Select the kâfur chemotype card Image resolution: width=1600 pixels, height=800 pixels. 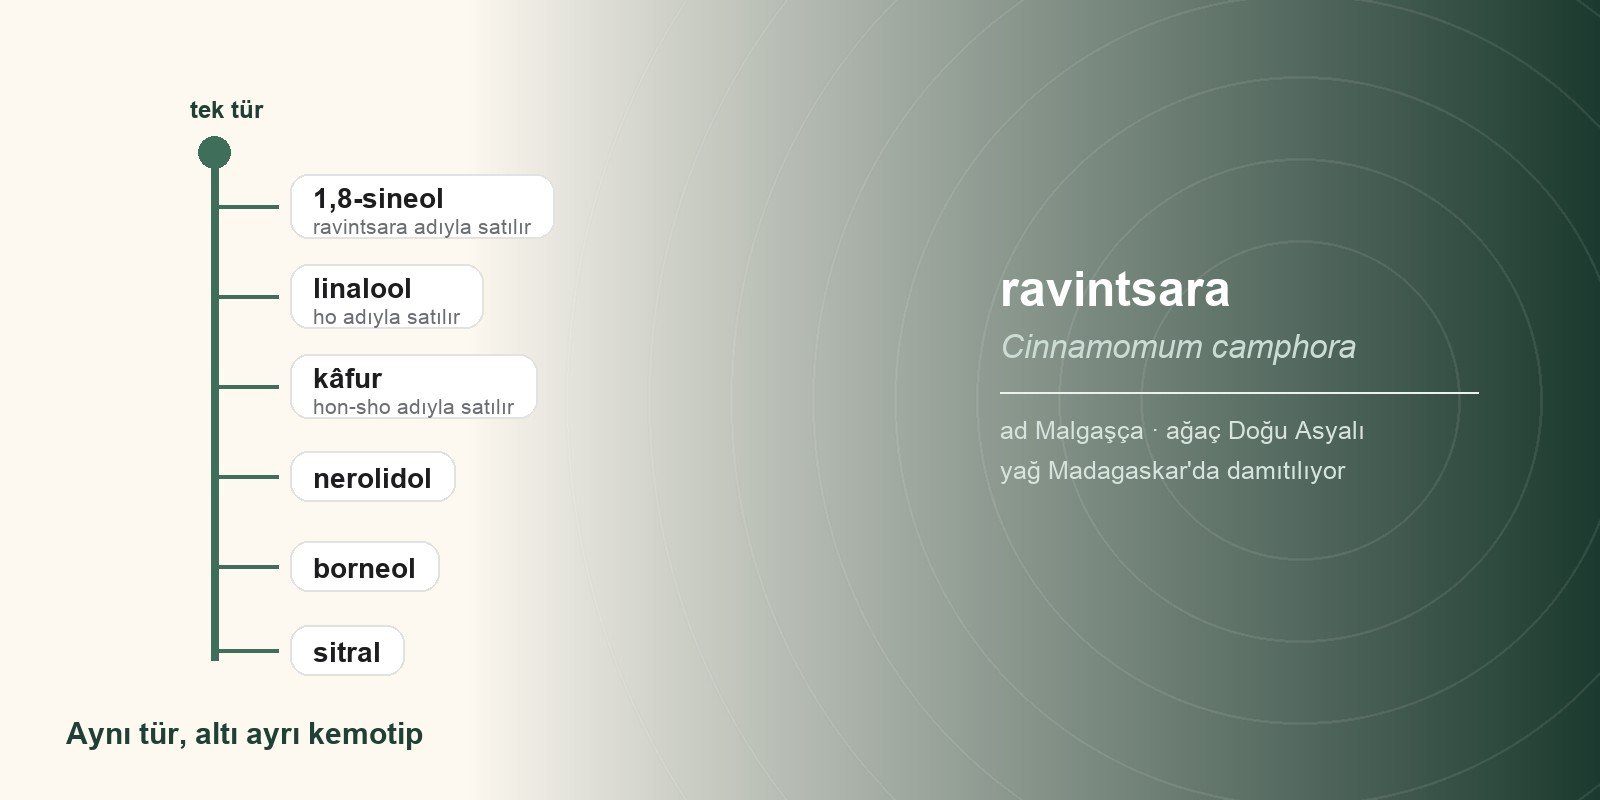pyautogui.click(x=414, y=387)
